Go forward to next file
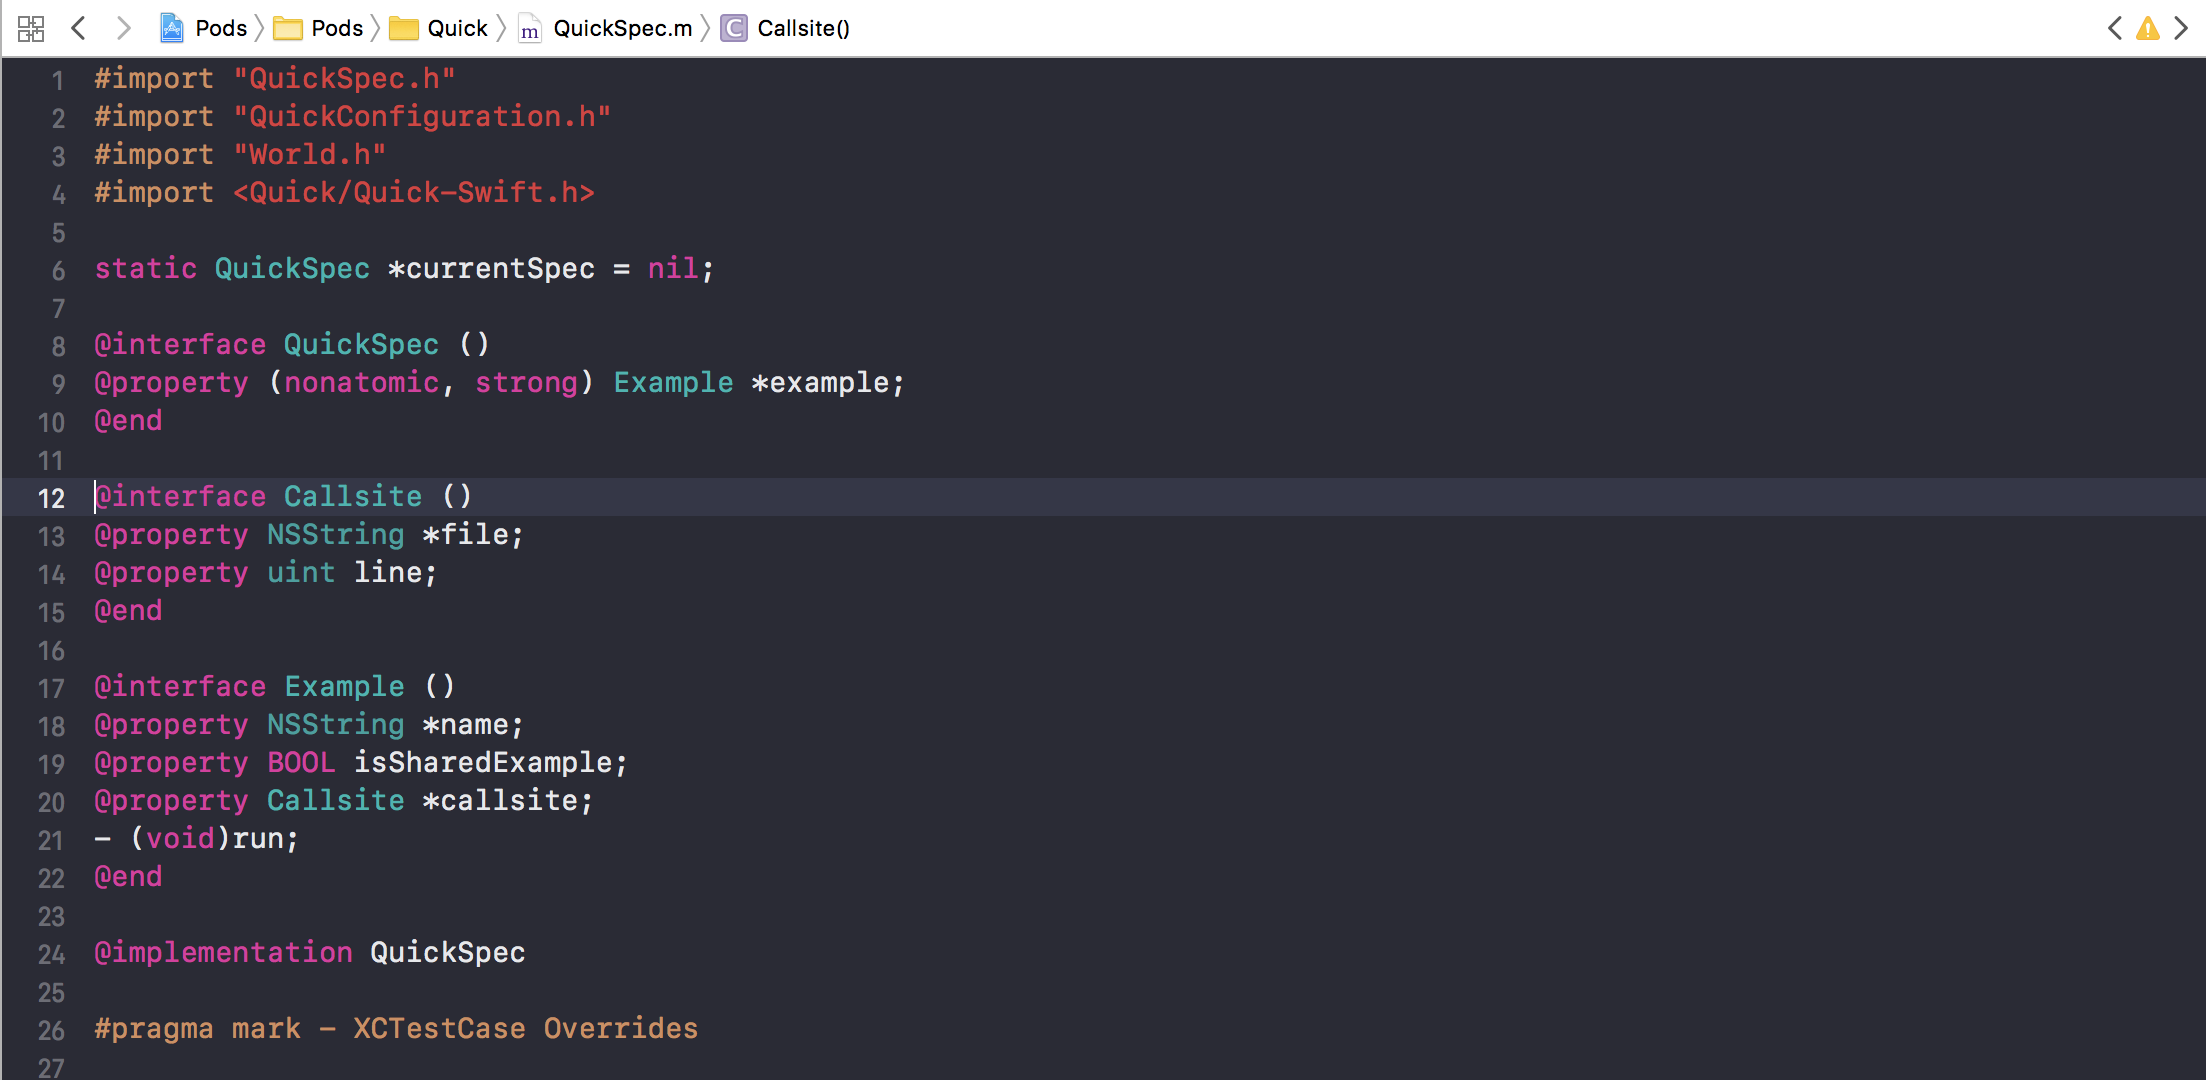 [123, 28]
